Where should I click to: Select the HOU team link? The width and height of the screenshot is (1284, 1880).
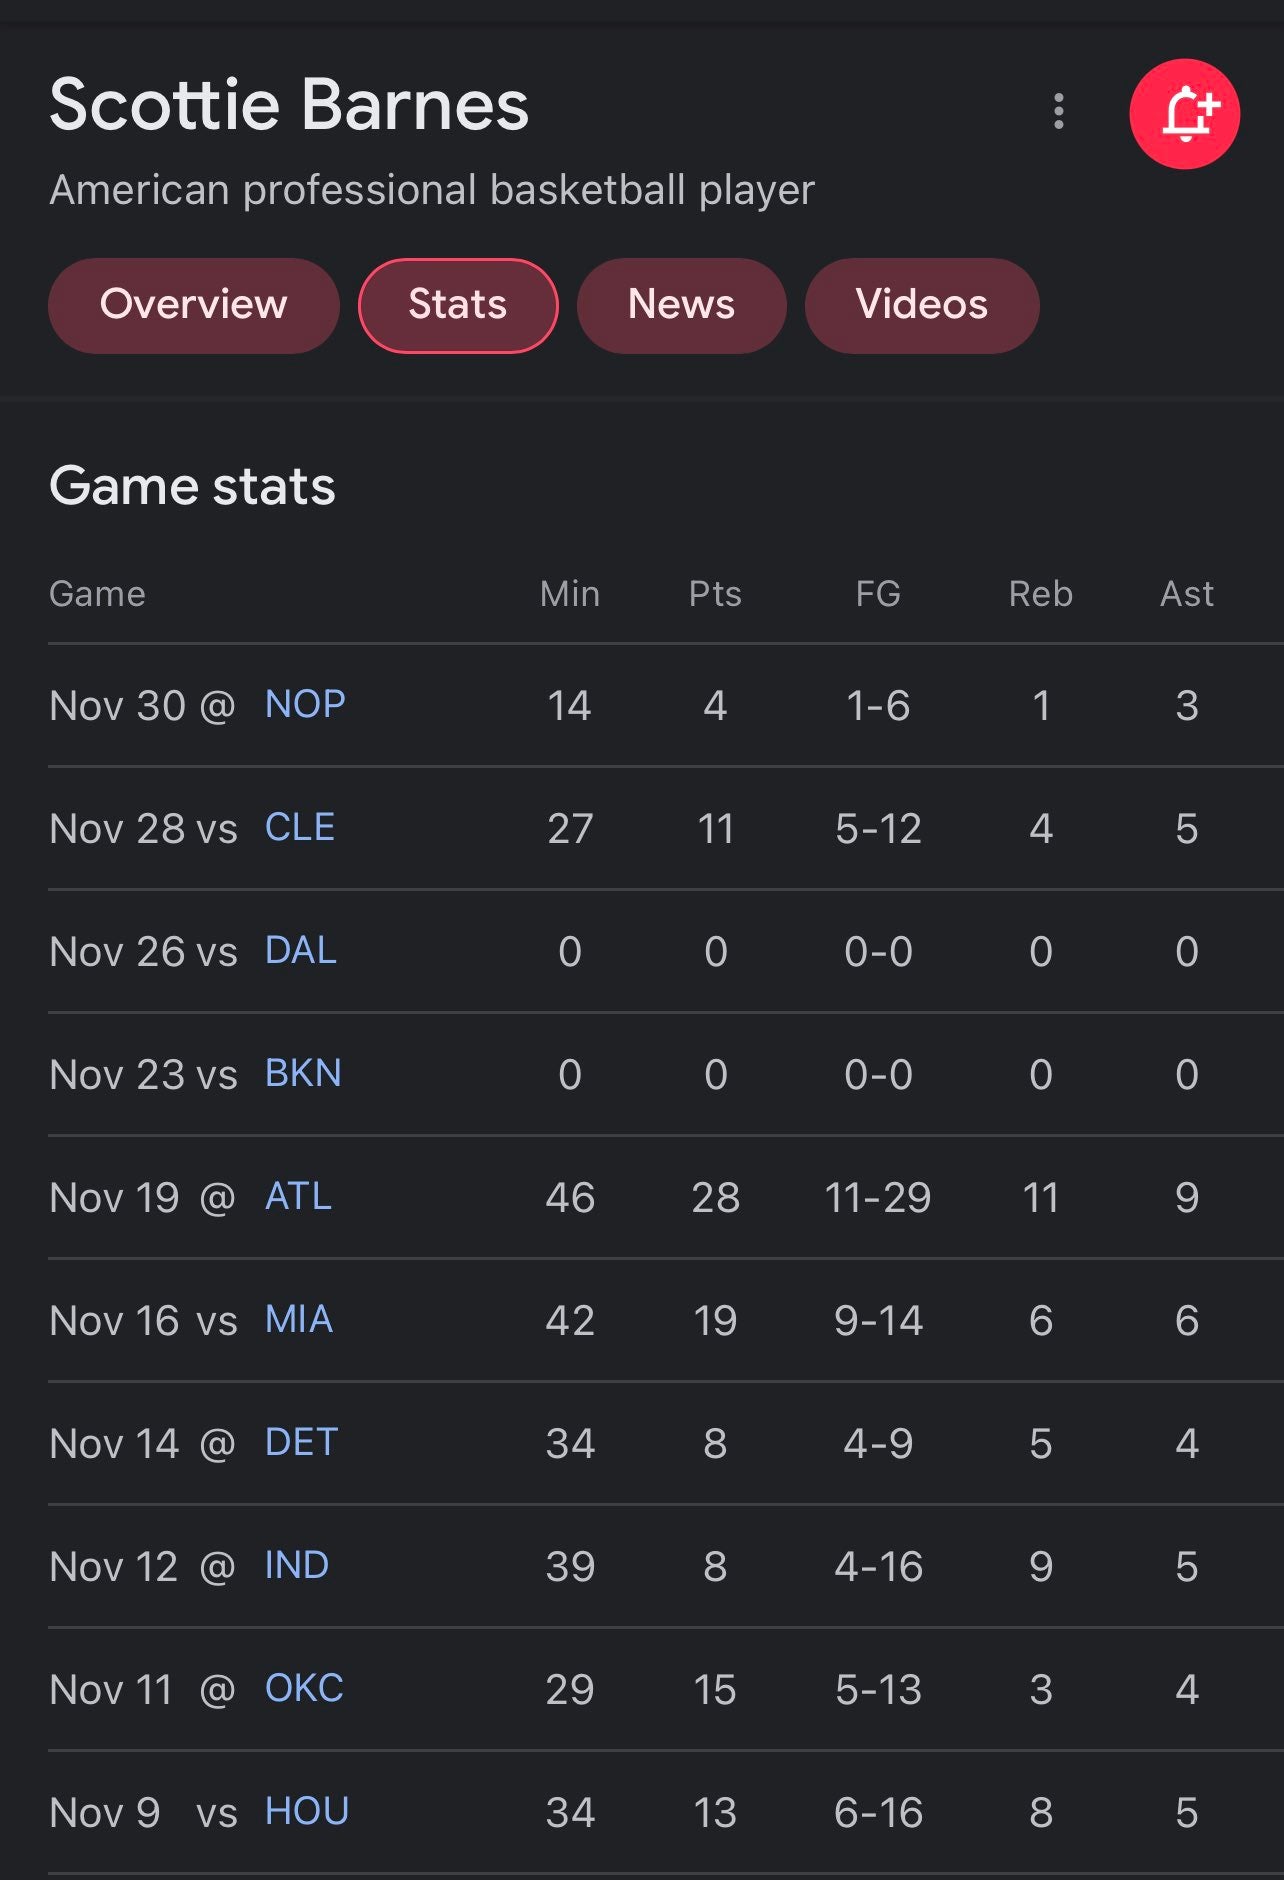tap(307, 1812)
